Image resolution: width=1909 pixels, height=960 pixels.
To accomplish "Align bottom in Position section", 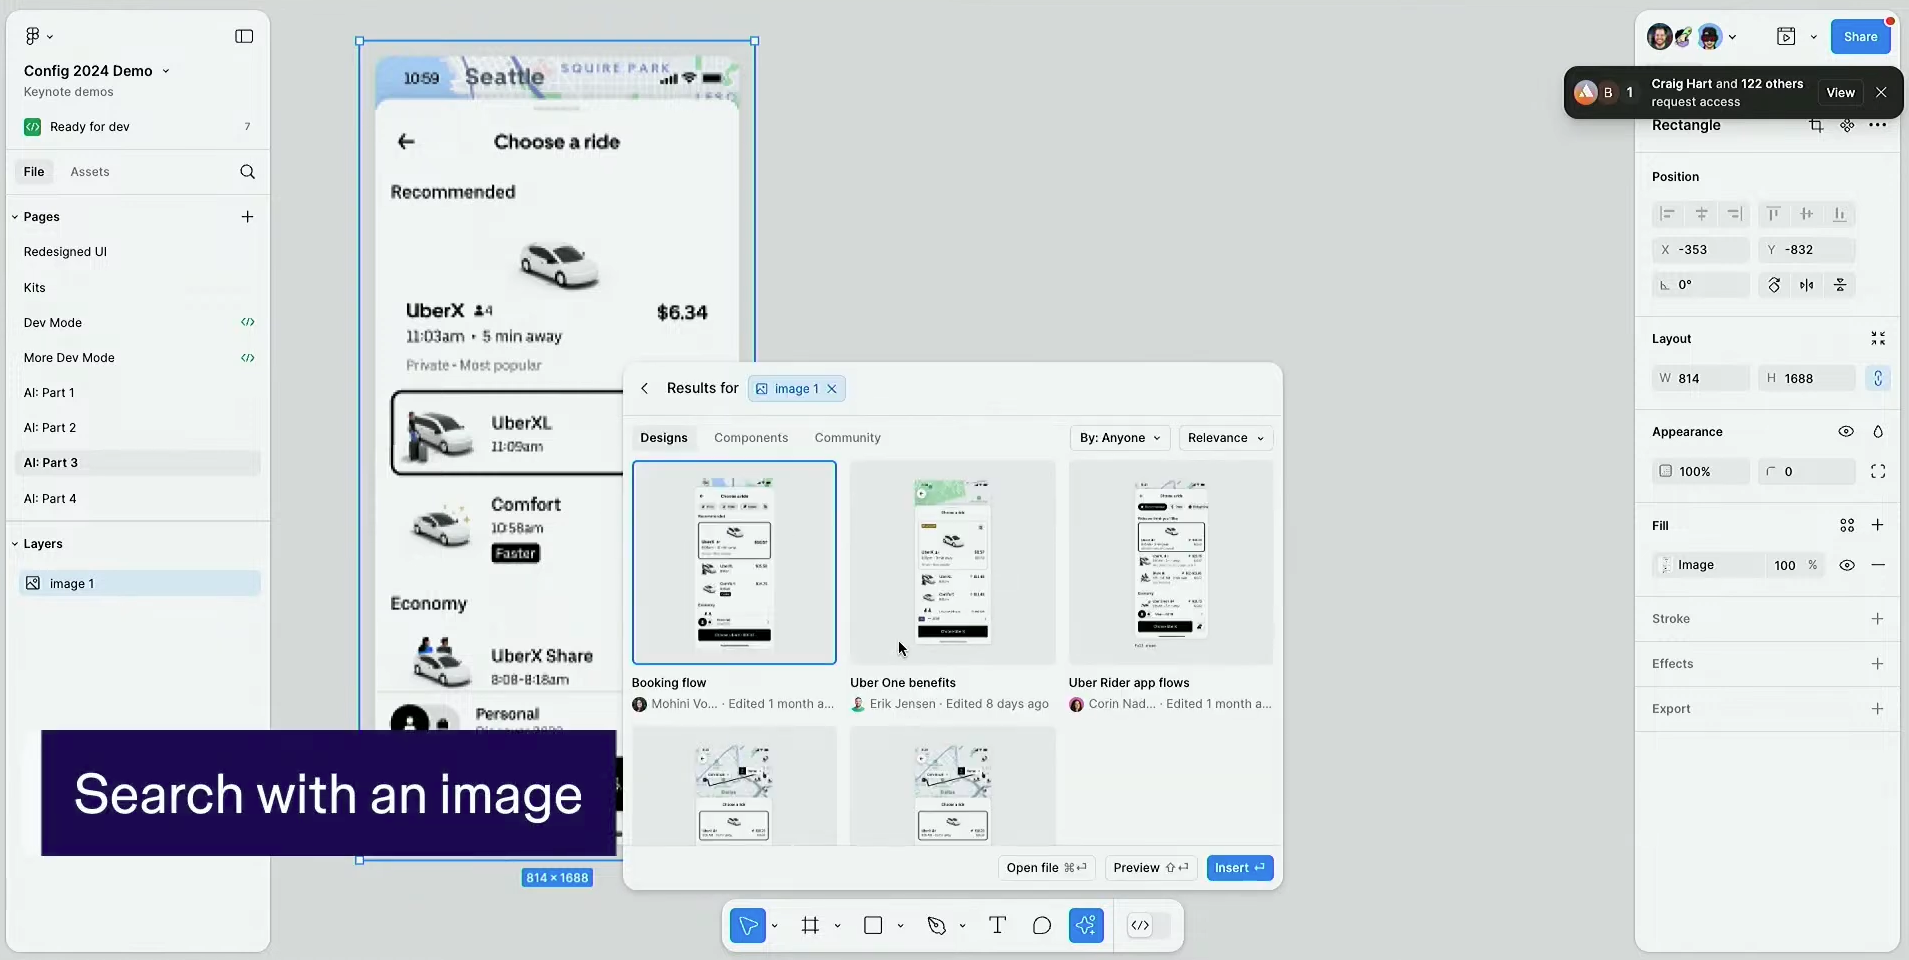I will tap(1840, 214).
